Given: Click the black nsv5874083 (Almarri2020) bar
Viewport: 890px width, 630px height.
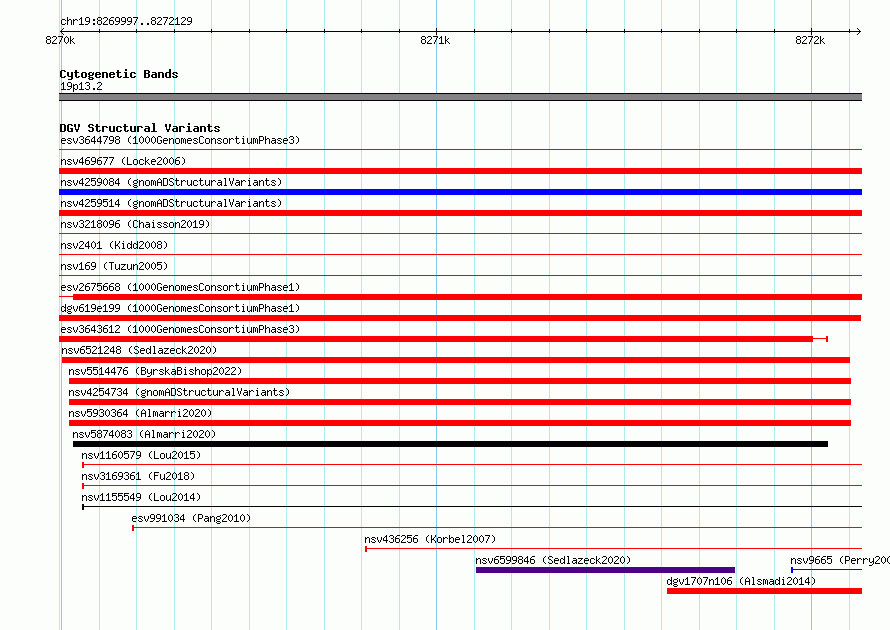Looking at the screenshot, I should [x=450, y=444].
